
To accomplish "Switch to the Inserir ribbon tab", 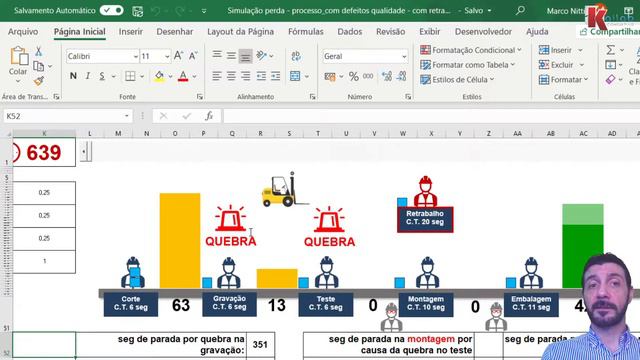I will tap(131, 31).
